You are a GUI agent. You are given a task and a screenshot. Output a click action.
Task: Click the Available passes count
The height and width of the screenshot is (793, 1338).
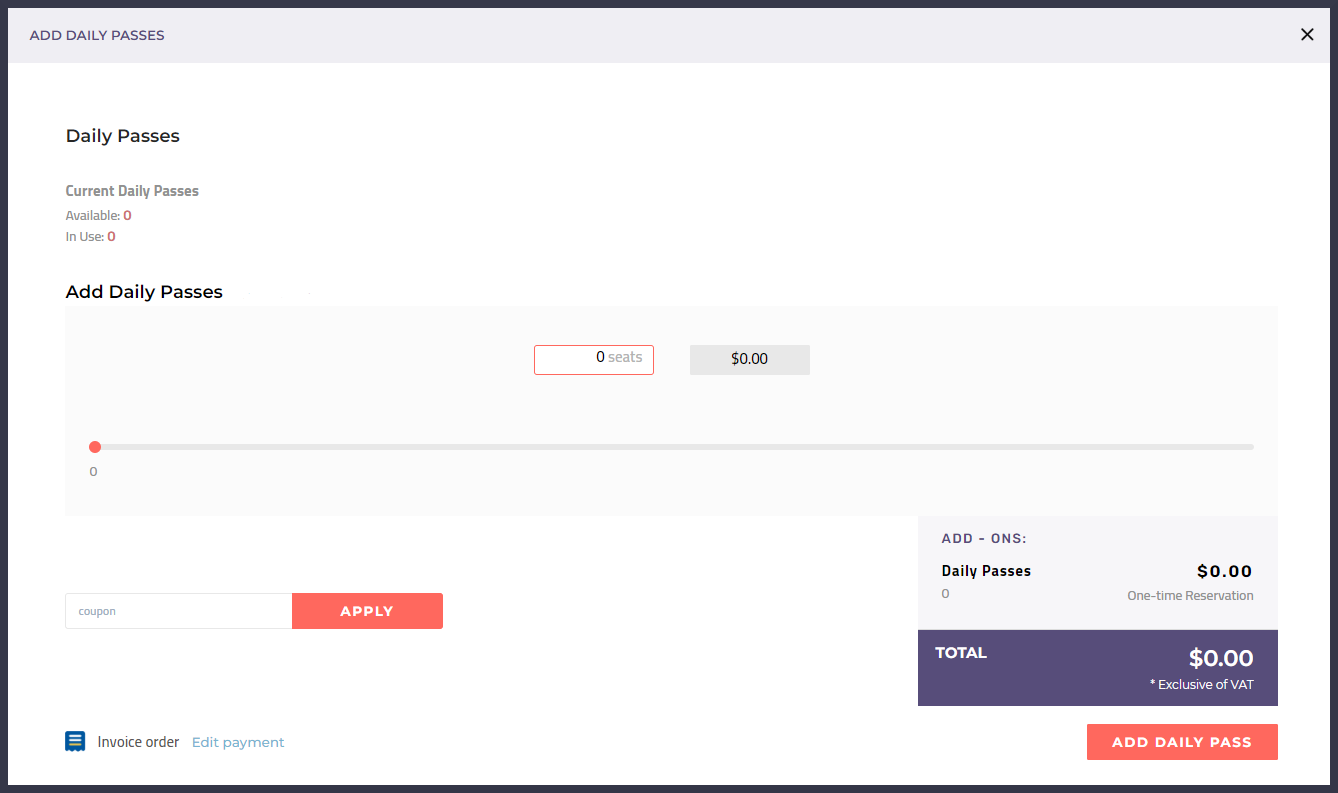128,215
